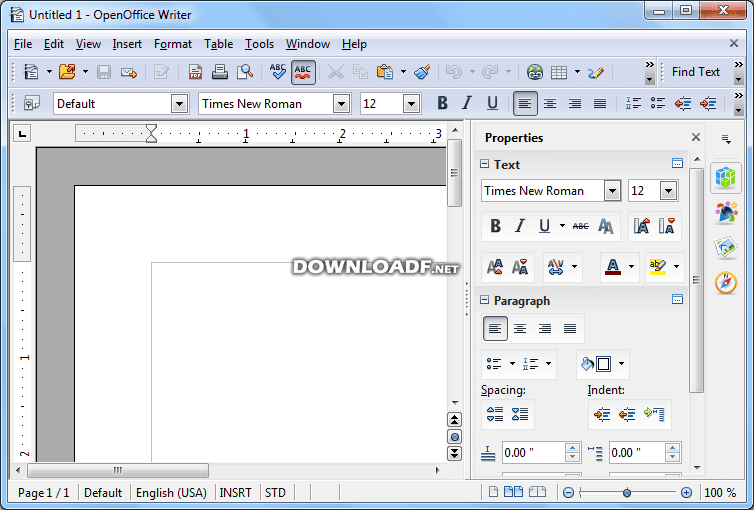Screen dimensions: 754x510
Task: Click the Print icon in toolbar
Action: pos(220,72)
